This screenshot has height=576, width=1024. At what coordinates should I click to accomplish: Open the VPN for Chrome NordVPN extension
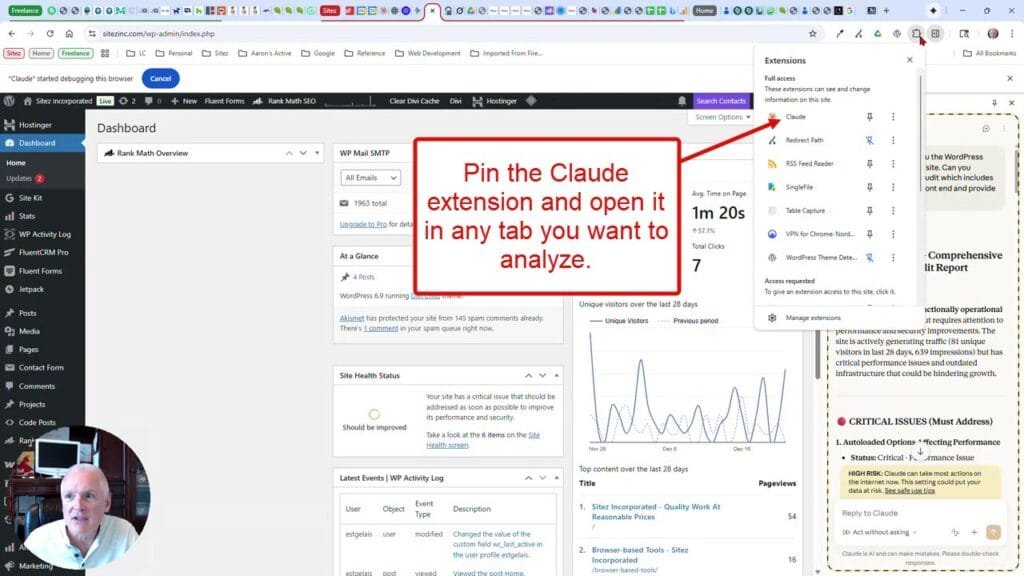tap(798, 234)
